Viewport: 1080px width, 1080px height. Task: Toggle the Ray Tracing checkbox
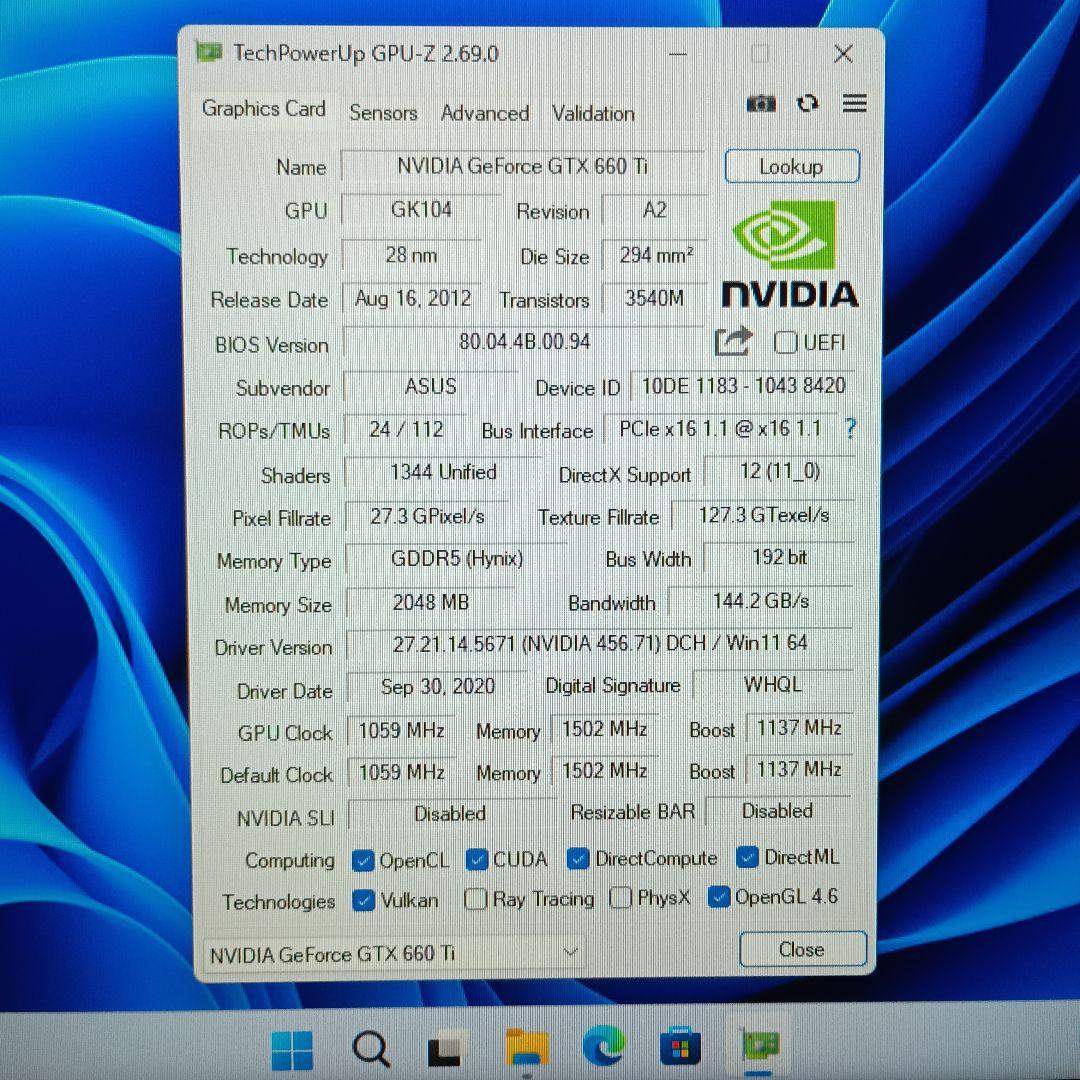(x=476, y=899)
